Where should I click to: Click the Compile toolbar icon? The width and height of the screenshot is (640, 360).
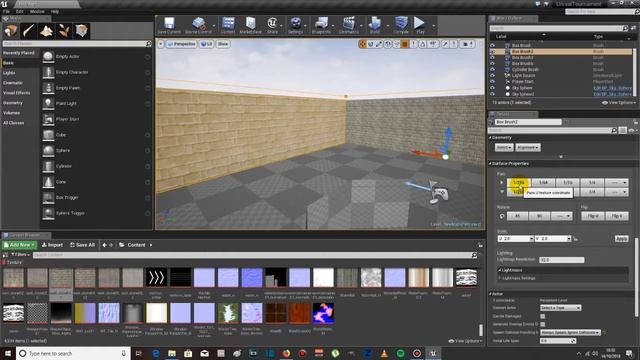(401, 25)
